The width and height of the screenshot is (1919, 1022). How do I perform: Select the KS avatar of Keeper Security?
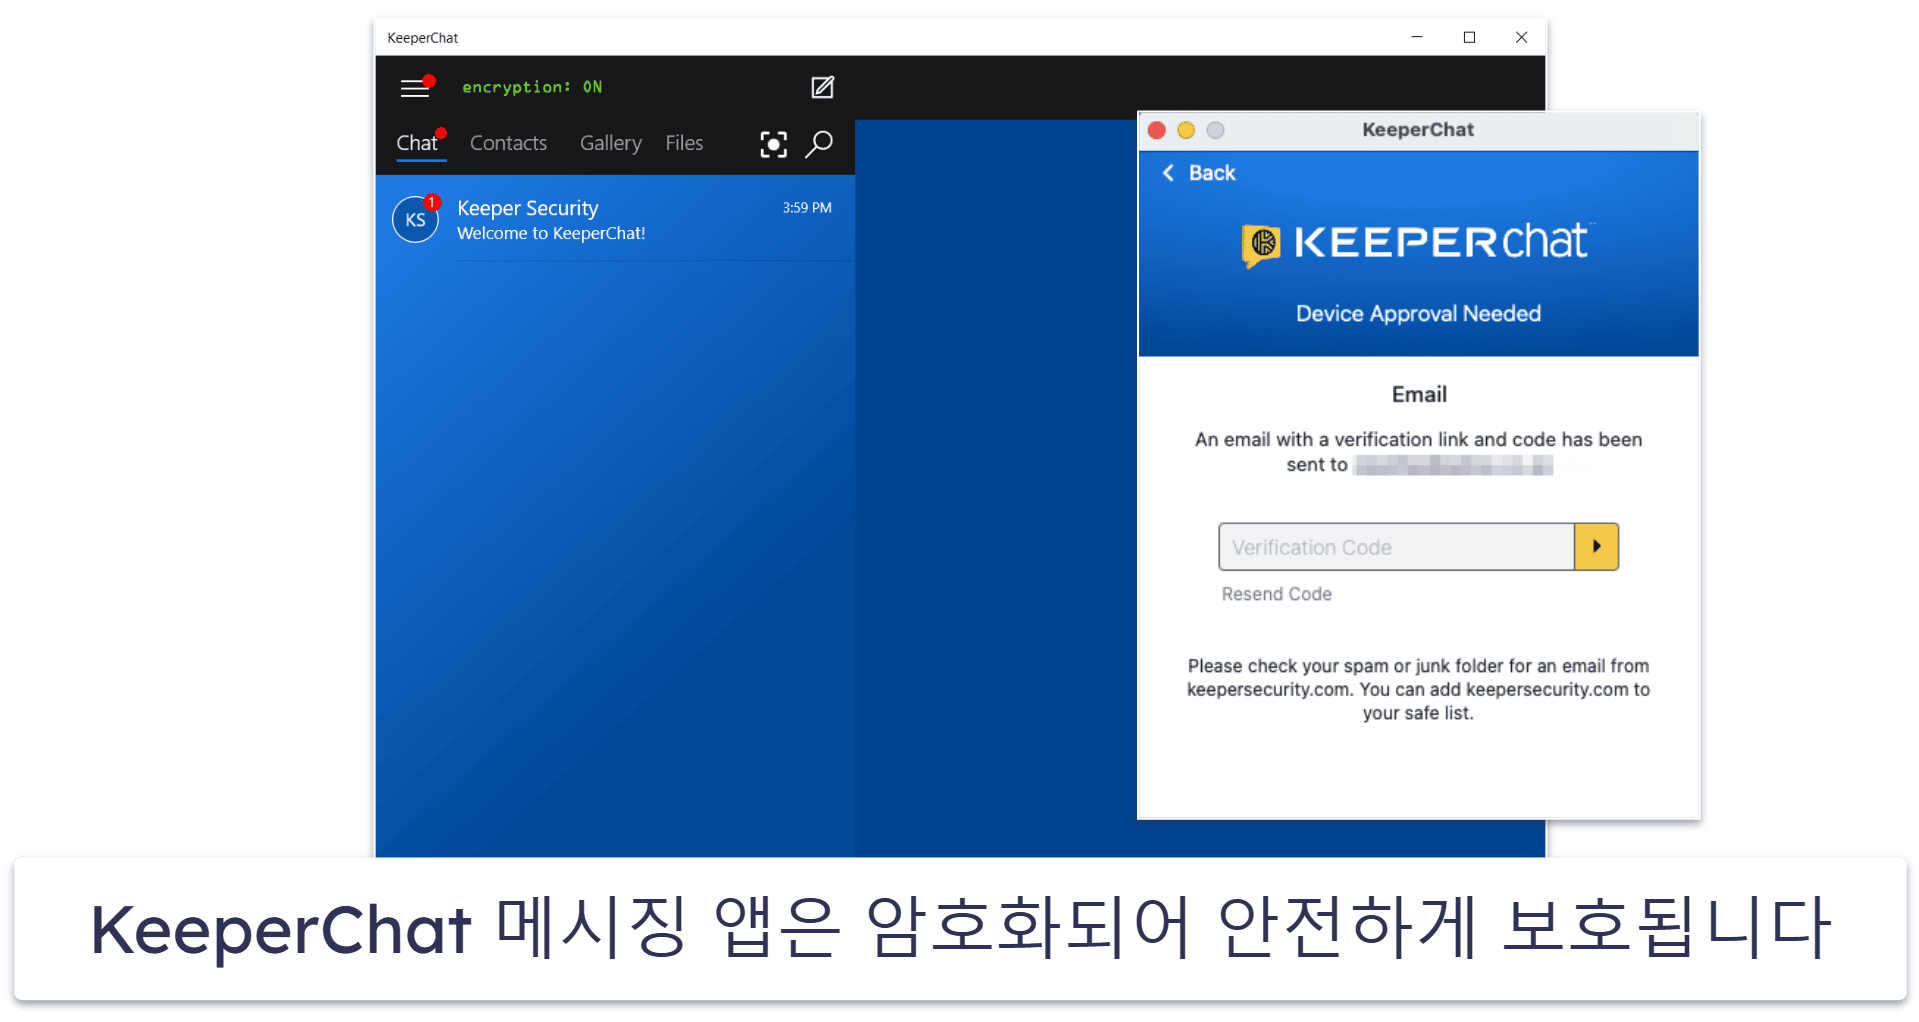point(415,220)
